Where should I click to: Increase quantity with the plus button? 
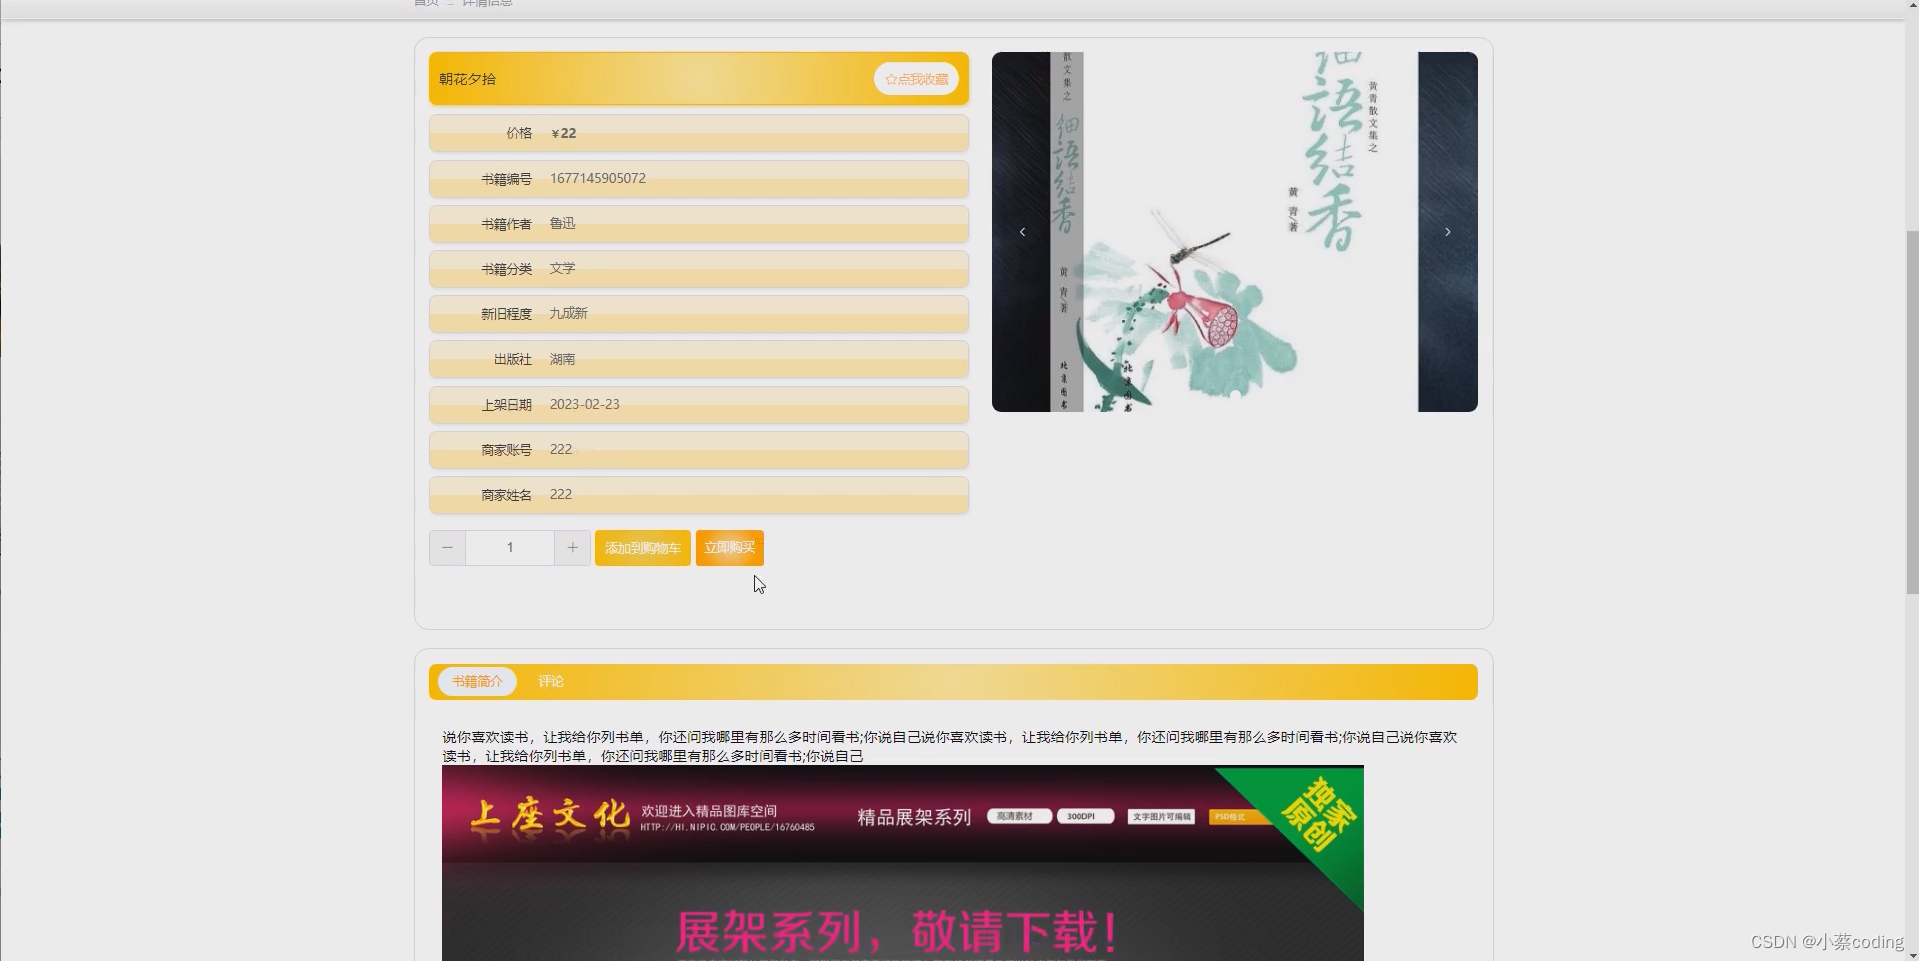pyautogui.click(x=572, y=548)
